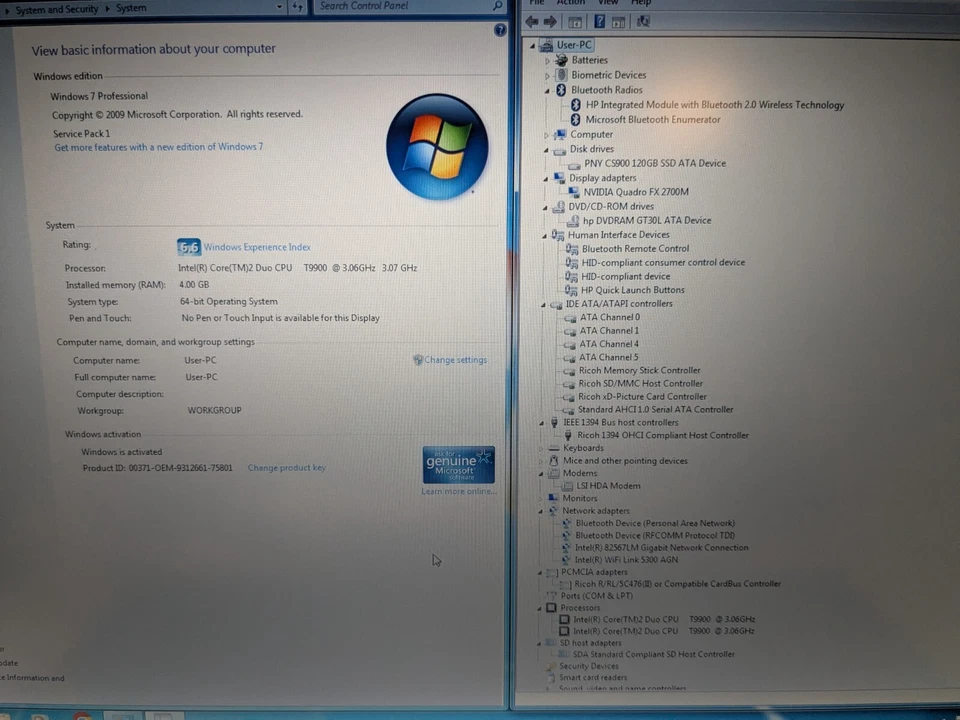Screen dimensions: 960x720
Task: Click the scan for hardware changes toolbar icon
Action: (x=643, y=22)
